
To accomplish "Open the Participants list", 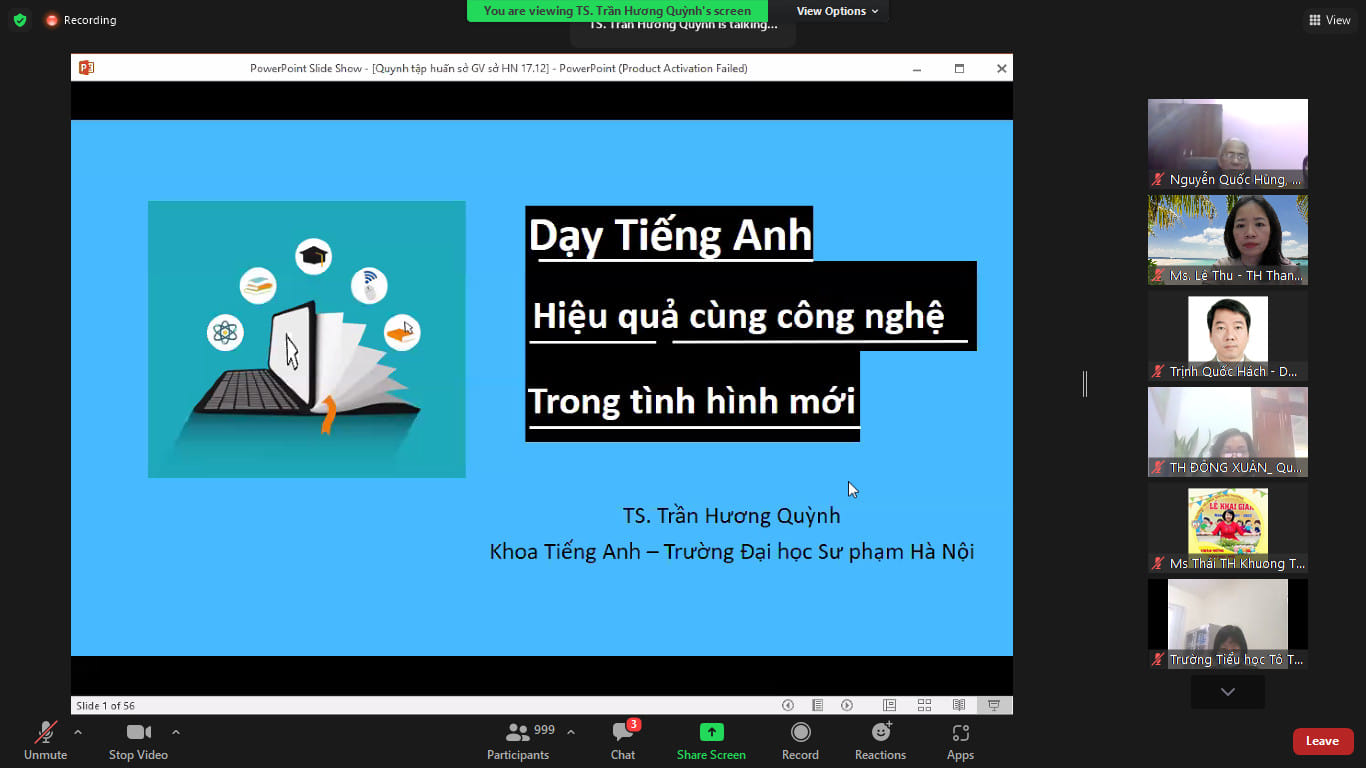I will click(x=518, y=741).
